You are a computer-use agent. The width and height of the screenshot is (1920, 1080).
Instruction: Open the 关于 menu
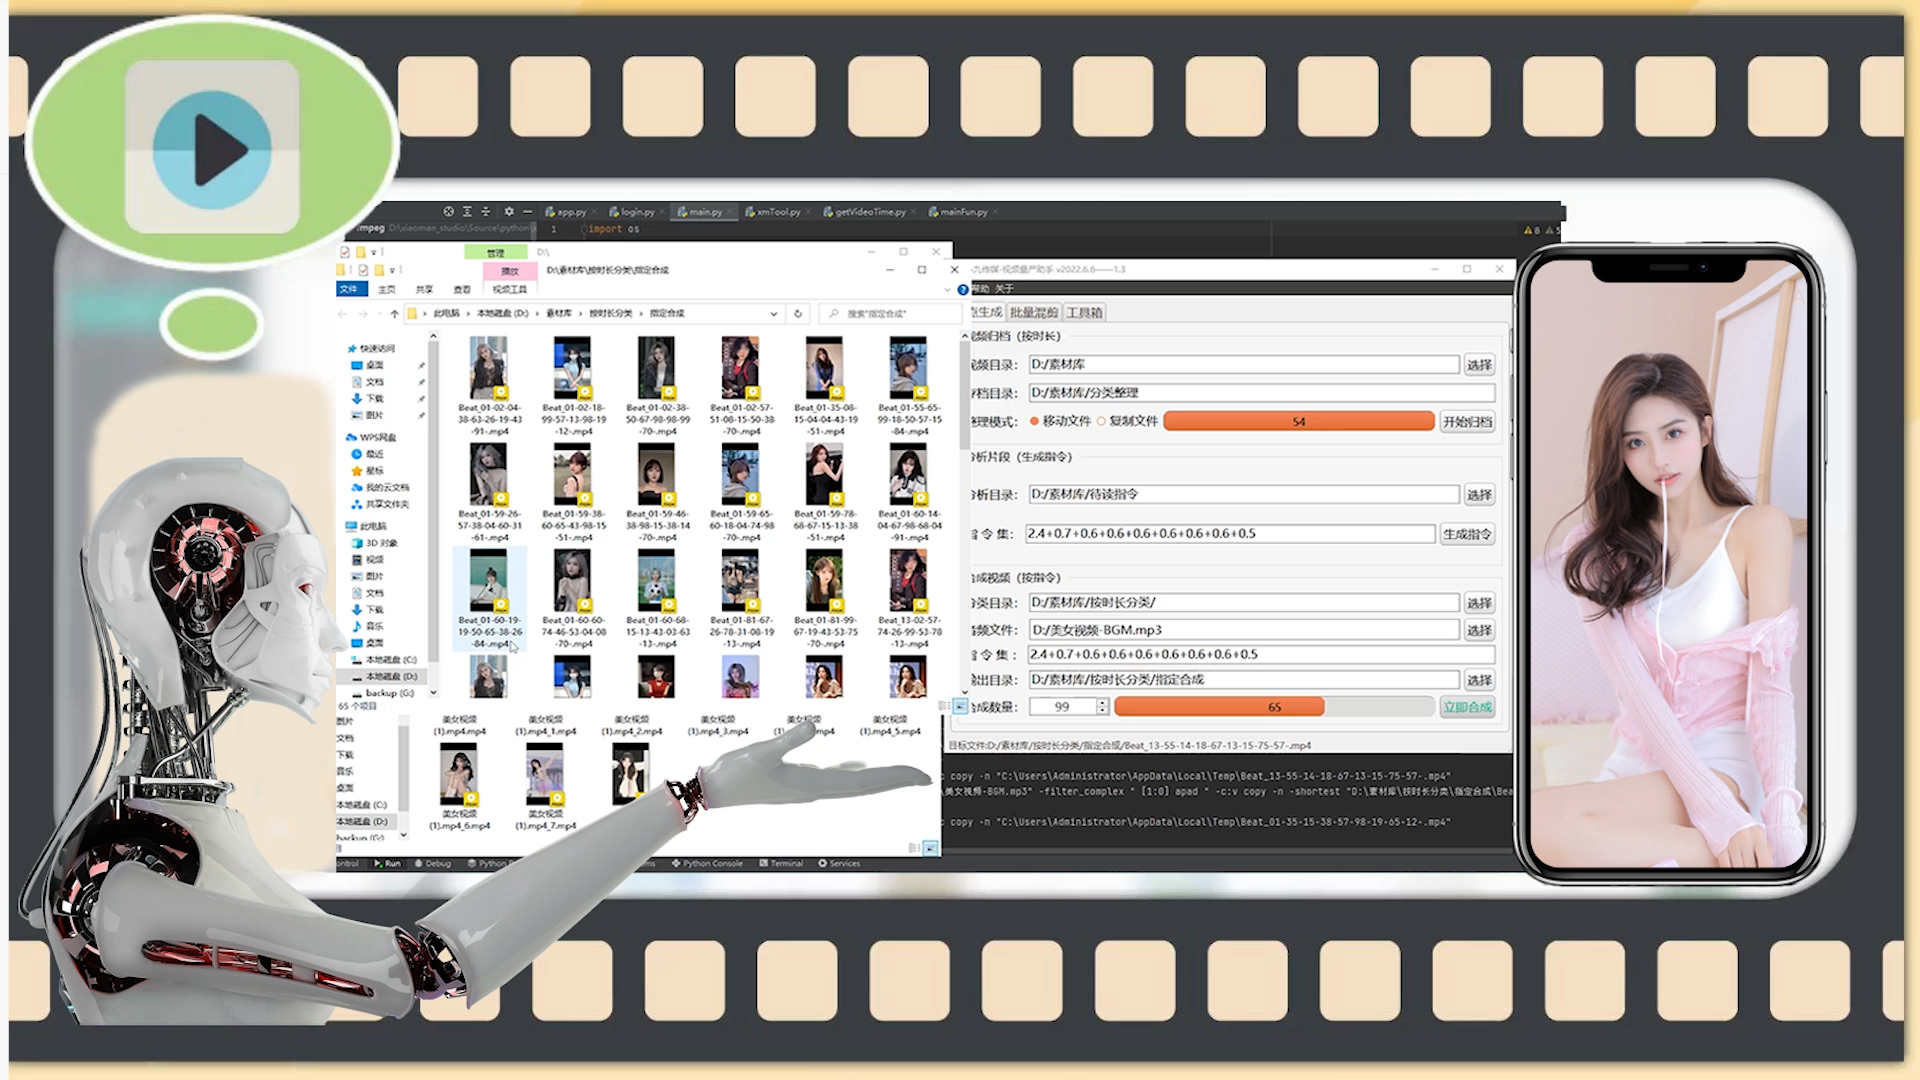1004,289
